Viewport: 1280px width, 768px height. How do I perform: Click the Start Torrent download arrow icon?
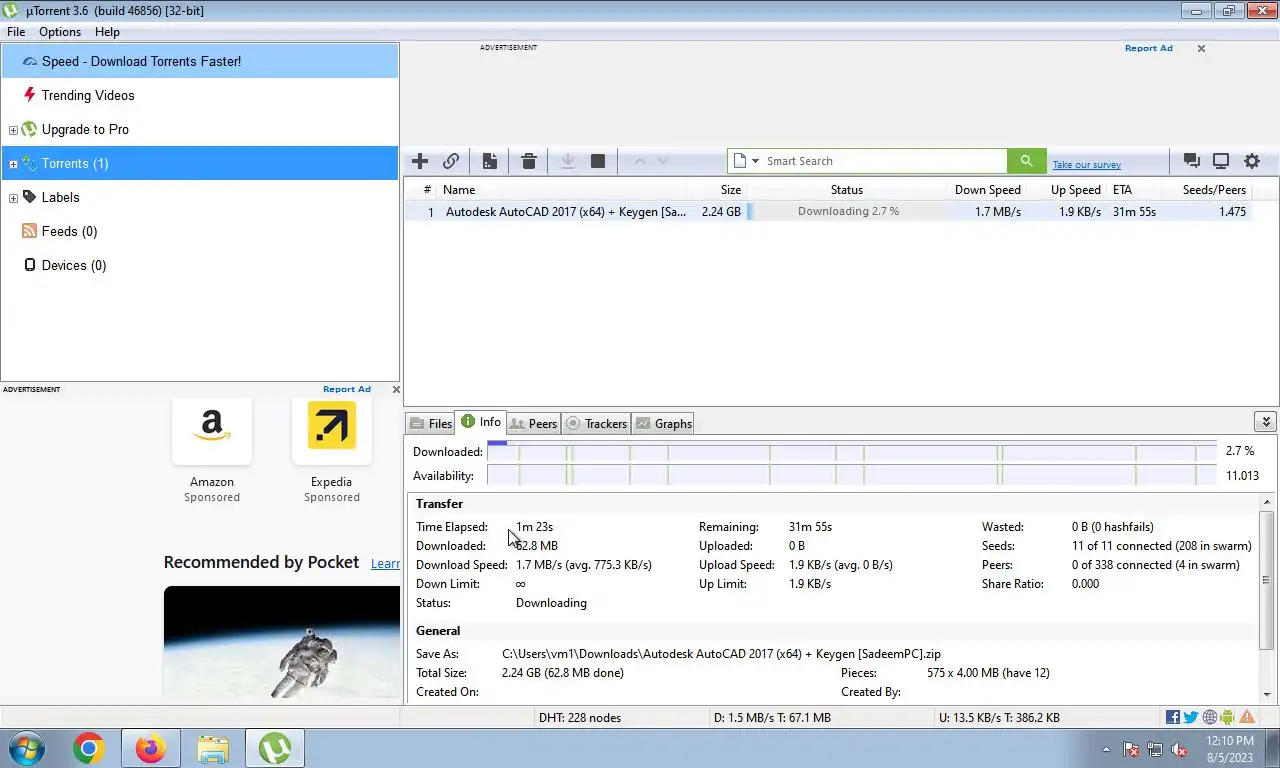click(x=568, y=161)
